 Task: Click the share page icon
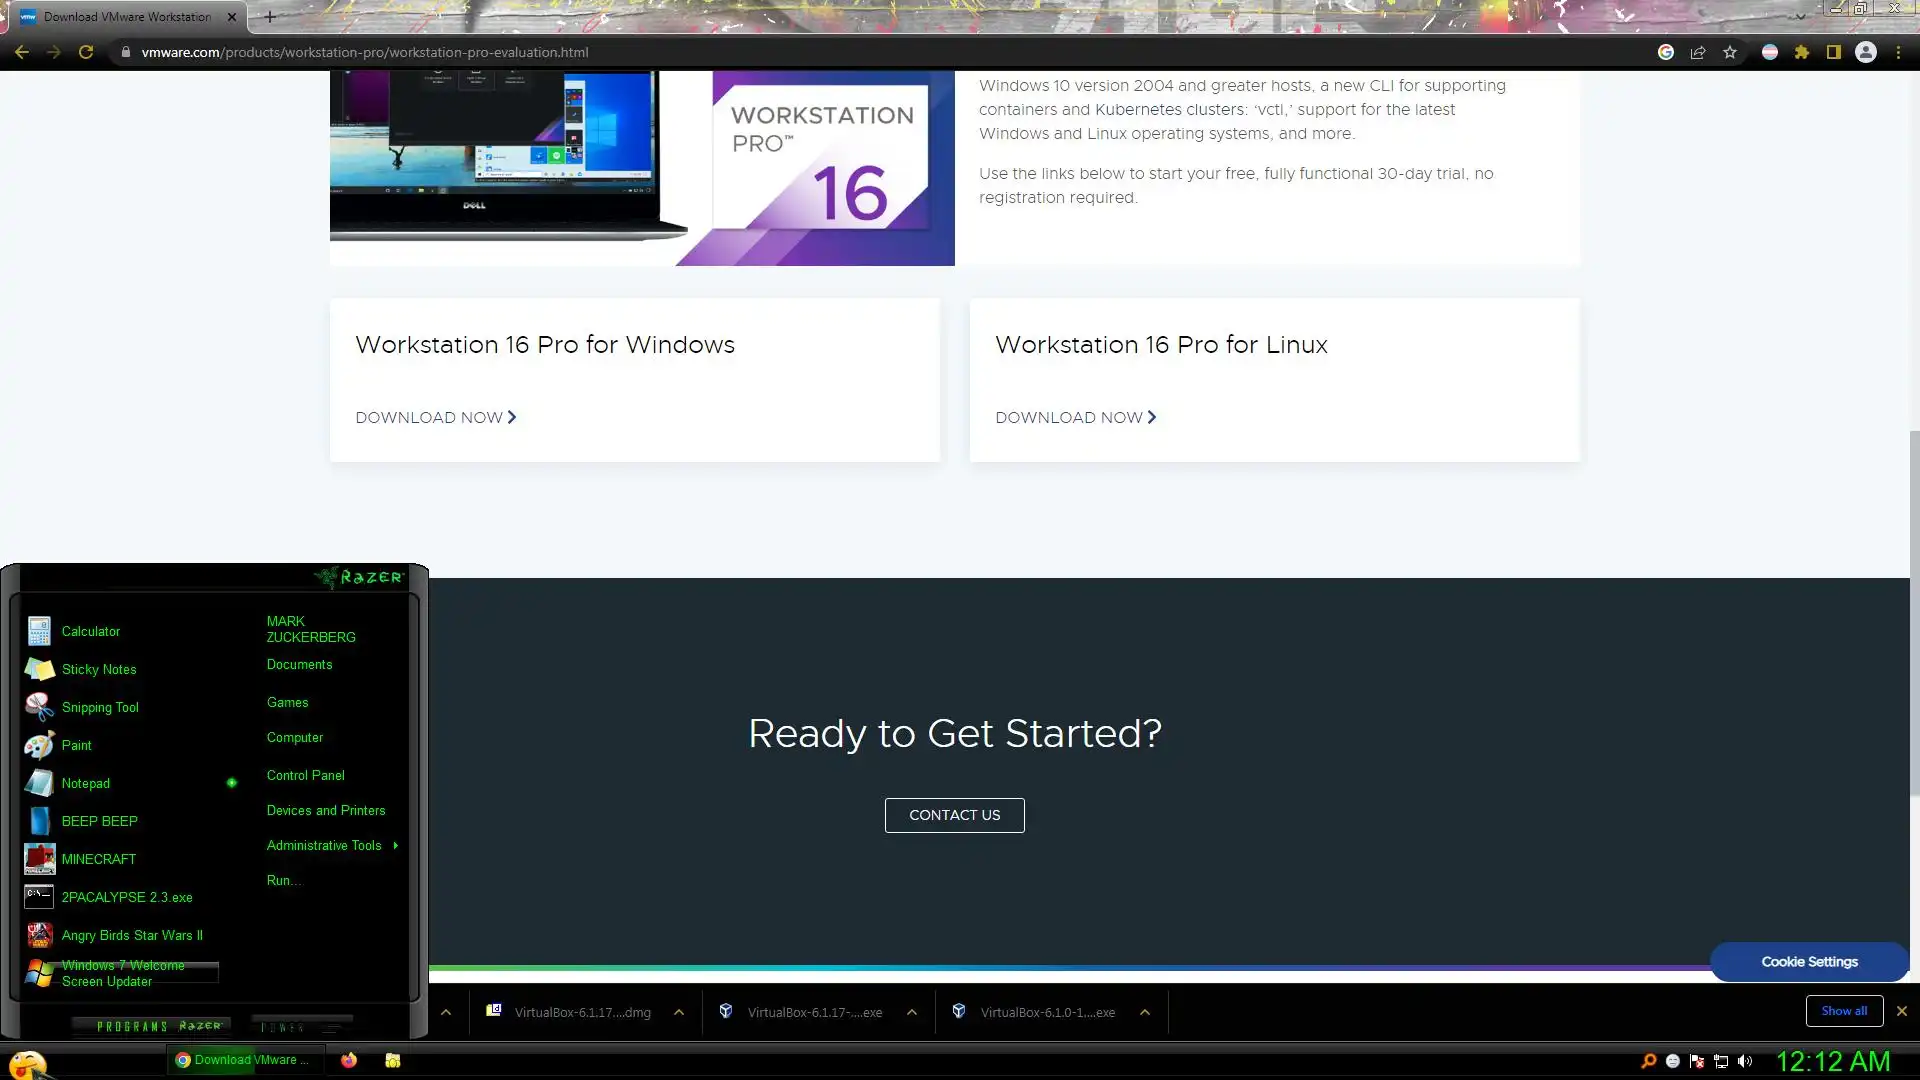coord(1698,52)
